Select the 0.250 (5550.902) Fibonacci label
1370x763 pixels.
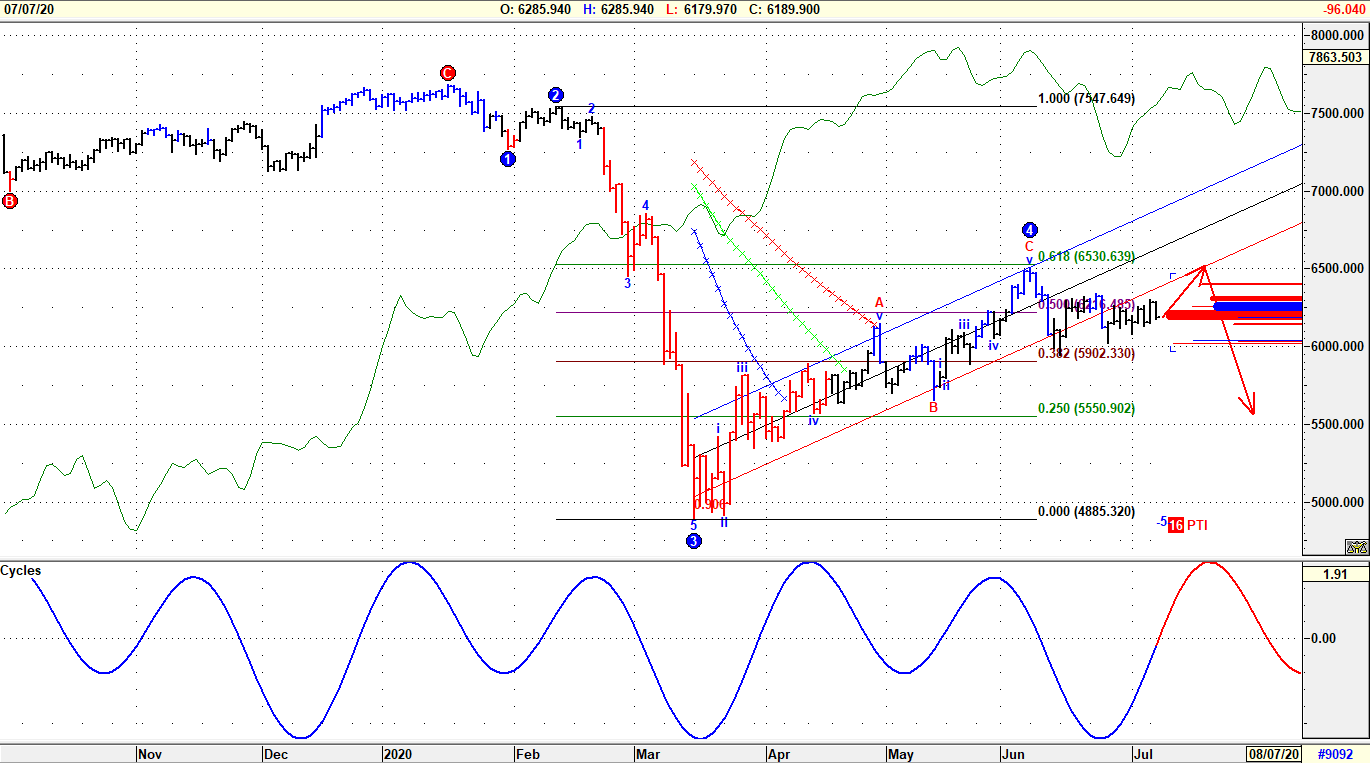[x=1087, y=408]
